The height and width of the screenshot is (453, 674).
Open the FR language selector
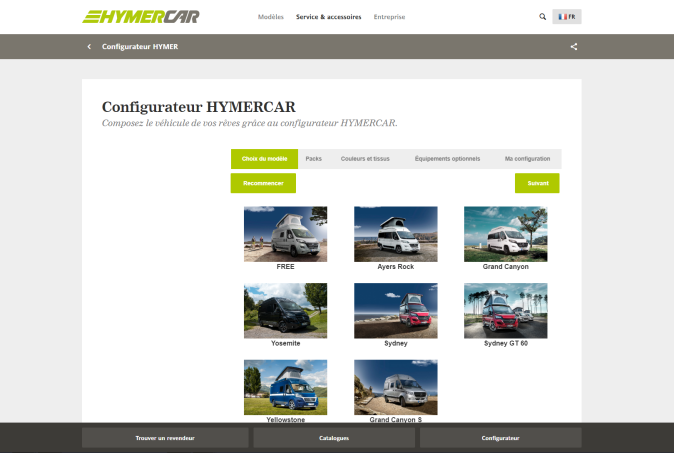(567, 17)
